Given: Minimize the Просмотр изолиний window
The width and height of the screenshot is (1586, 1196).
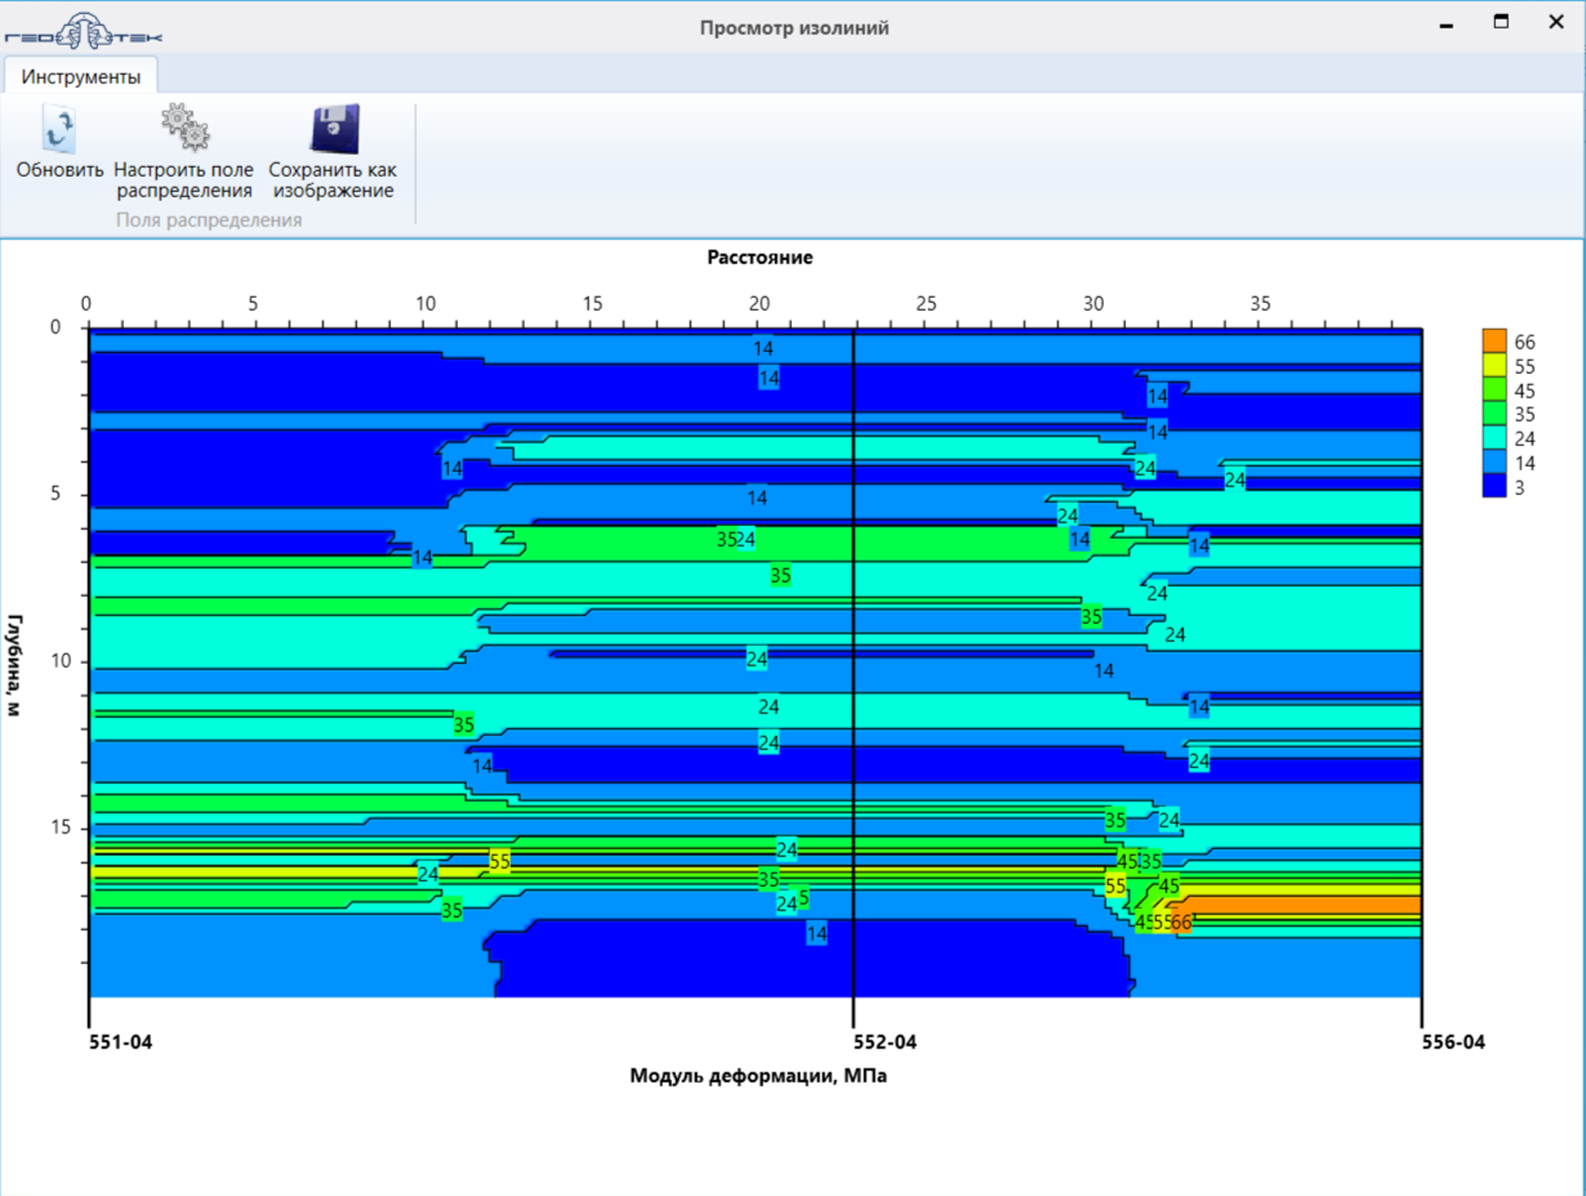Looking at the screenshot, I should (1446, 24).
